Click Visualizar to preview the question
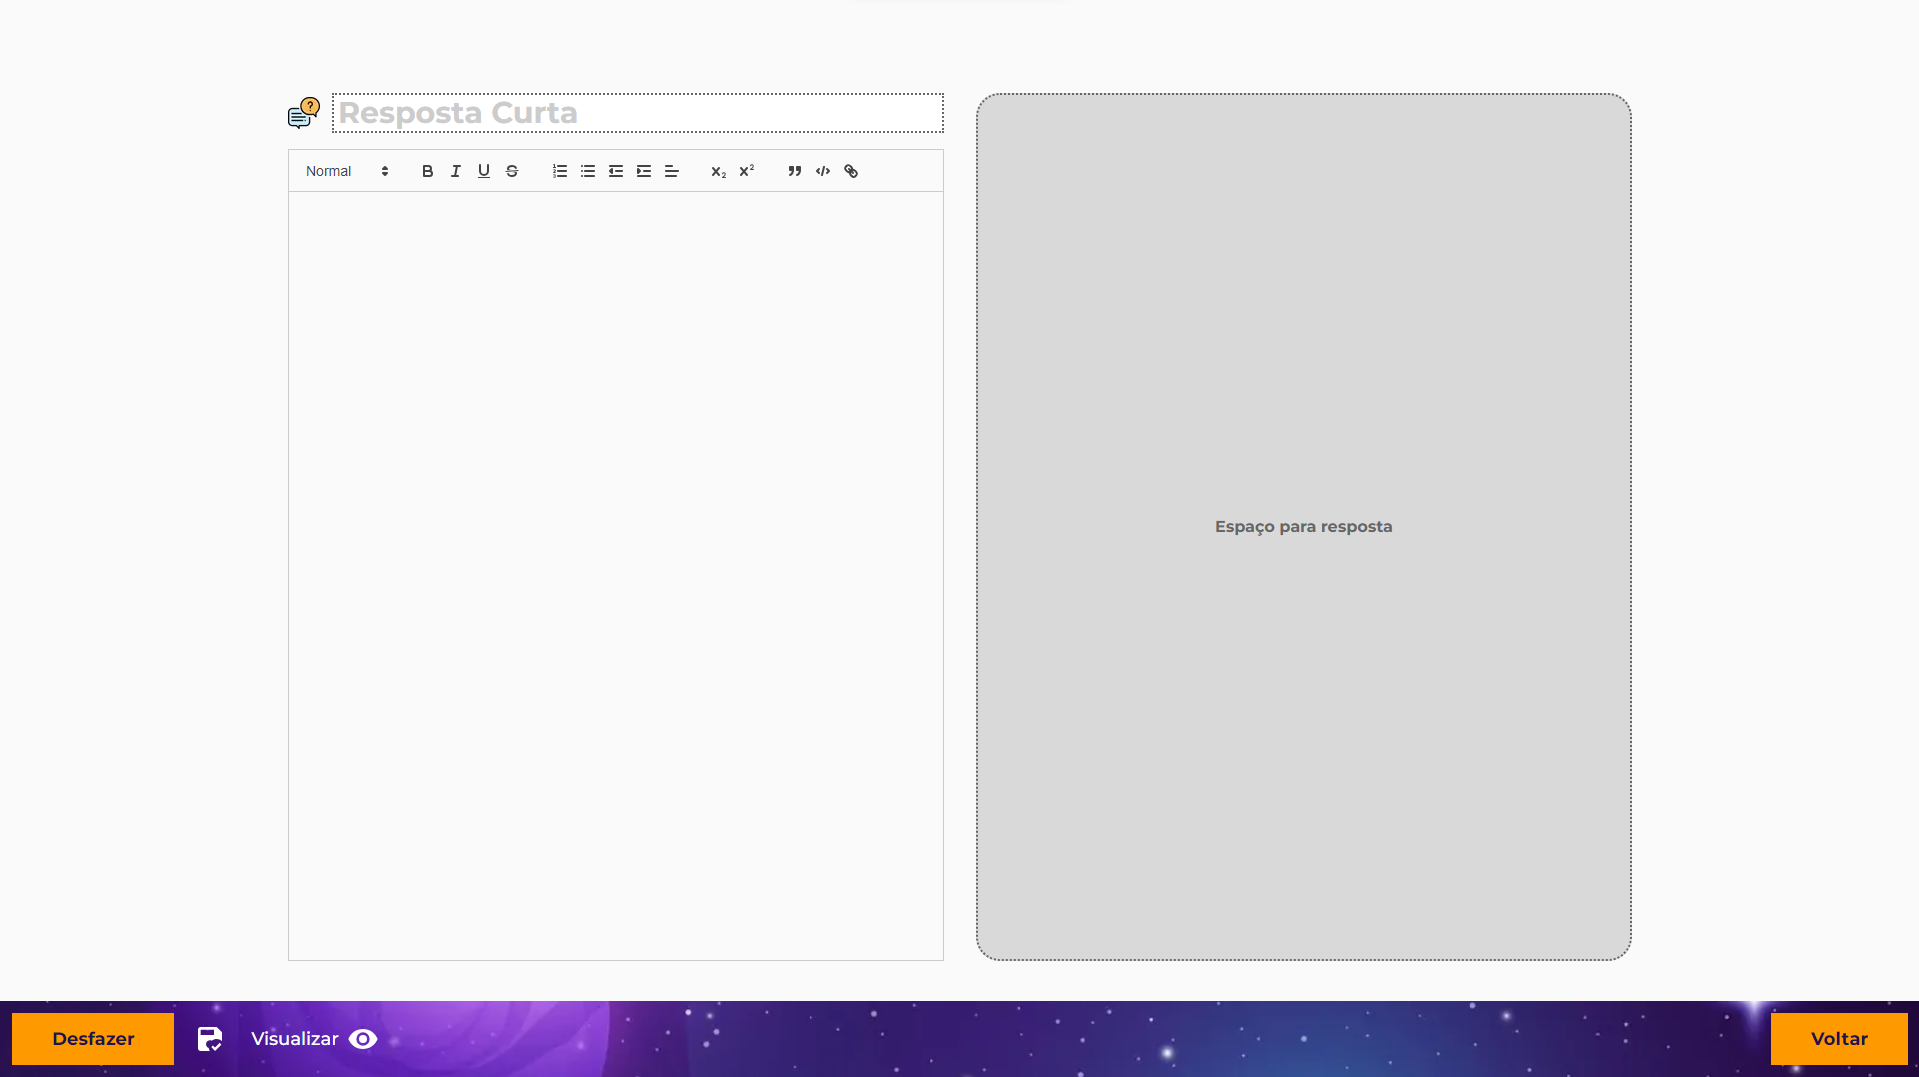This screenshot has width=1919, height=1077. tap(313, 1039)
